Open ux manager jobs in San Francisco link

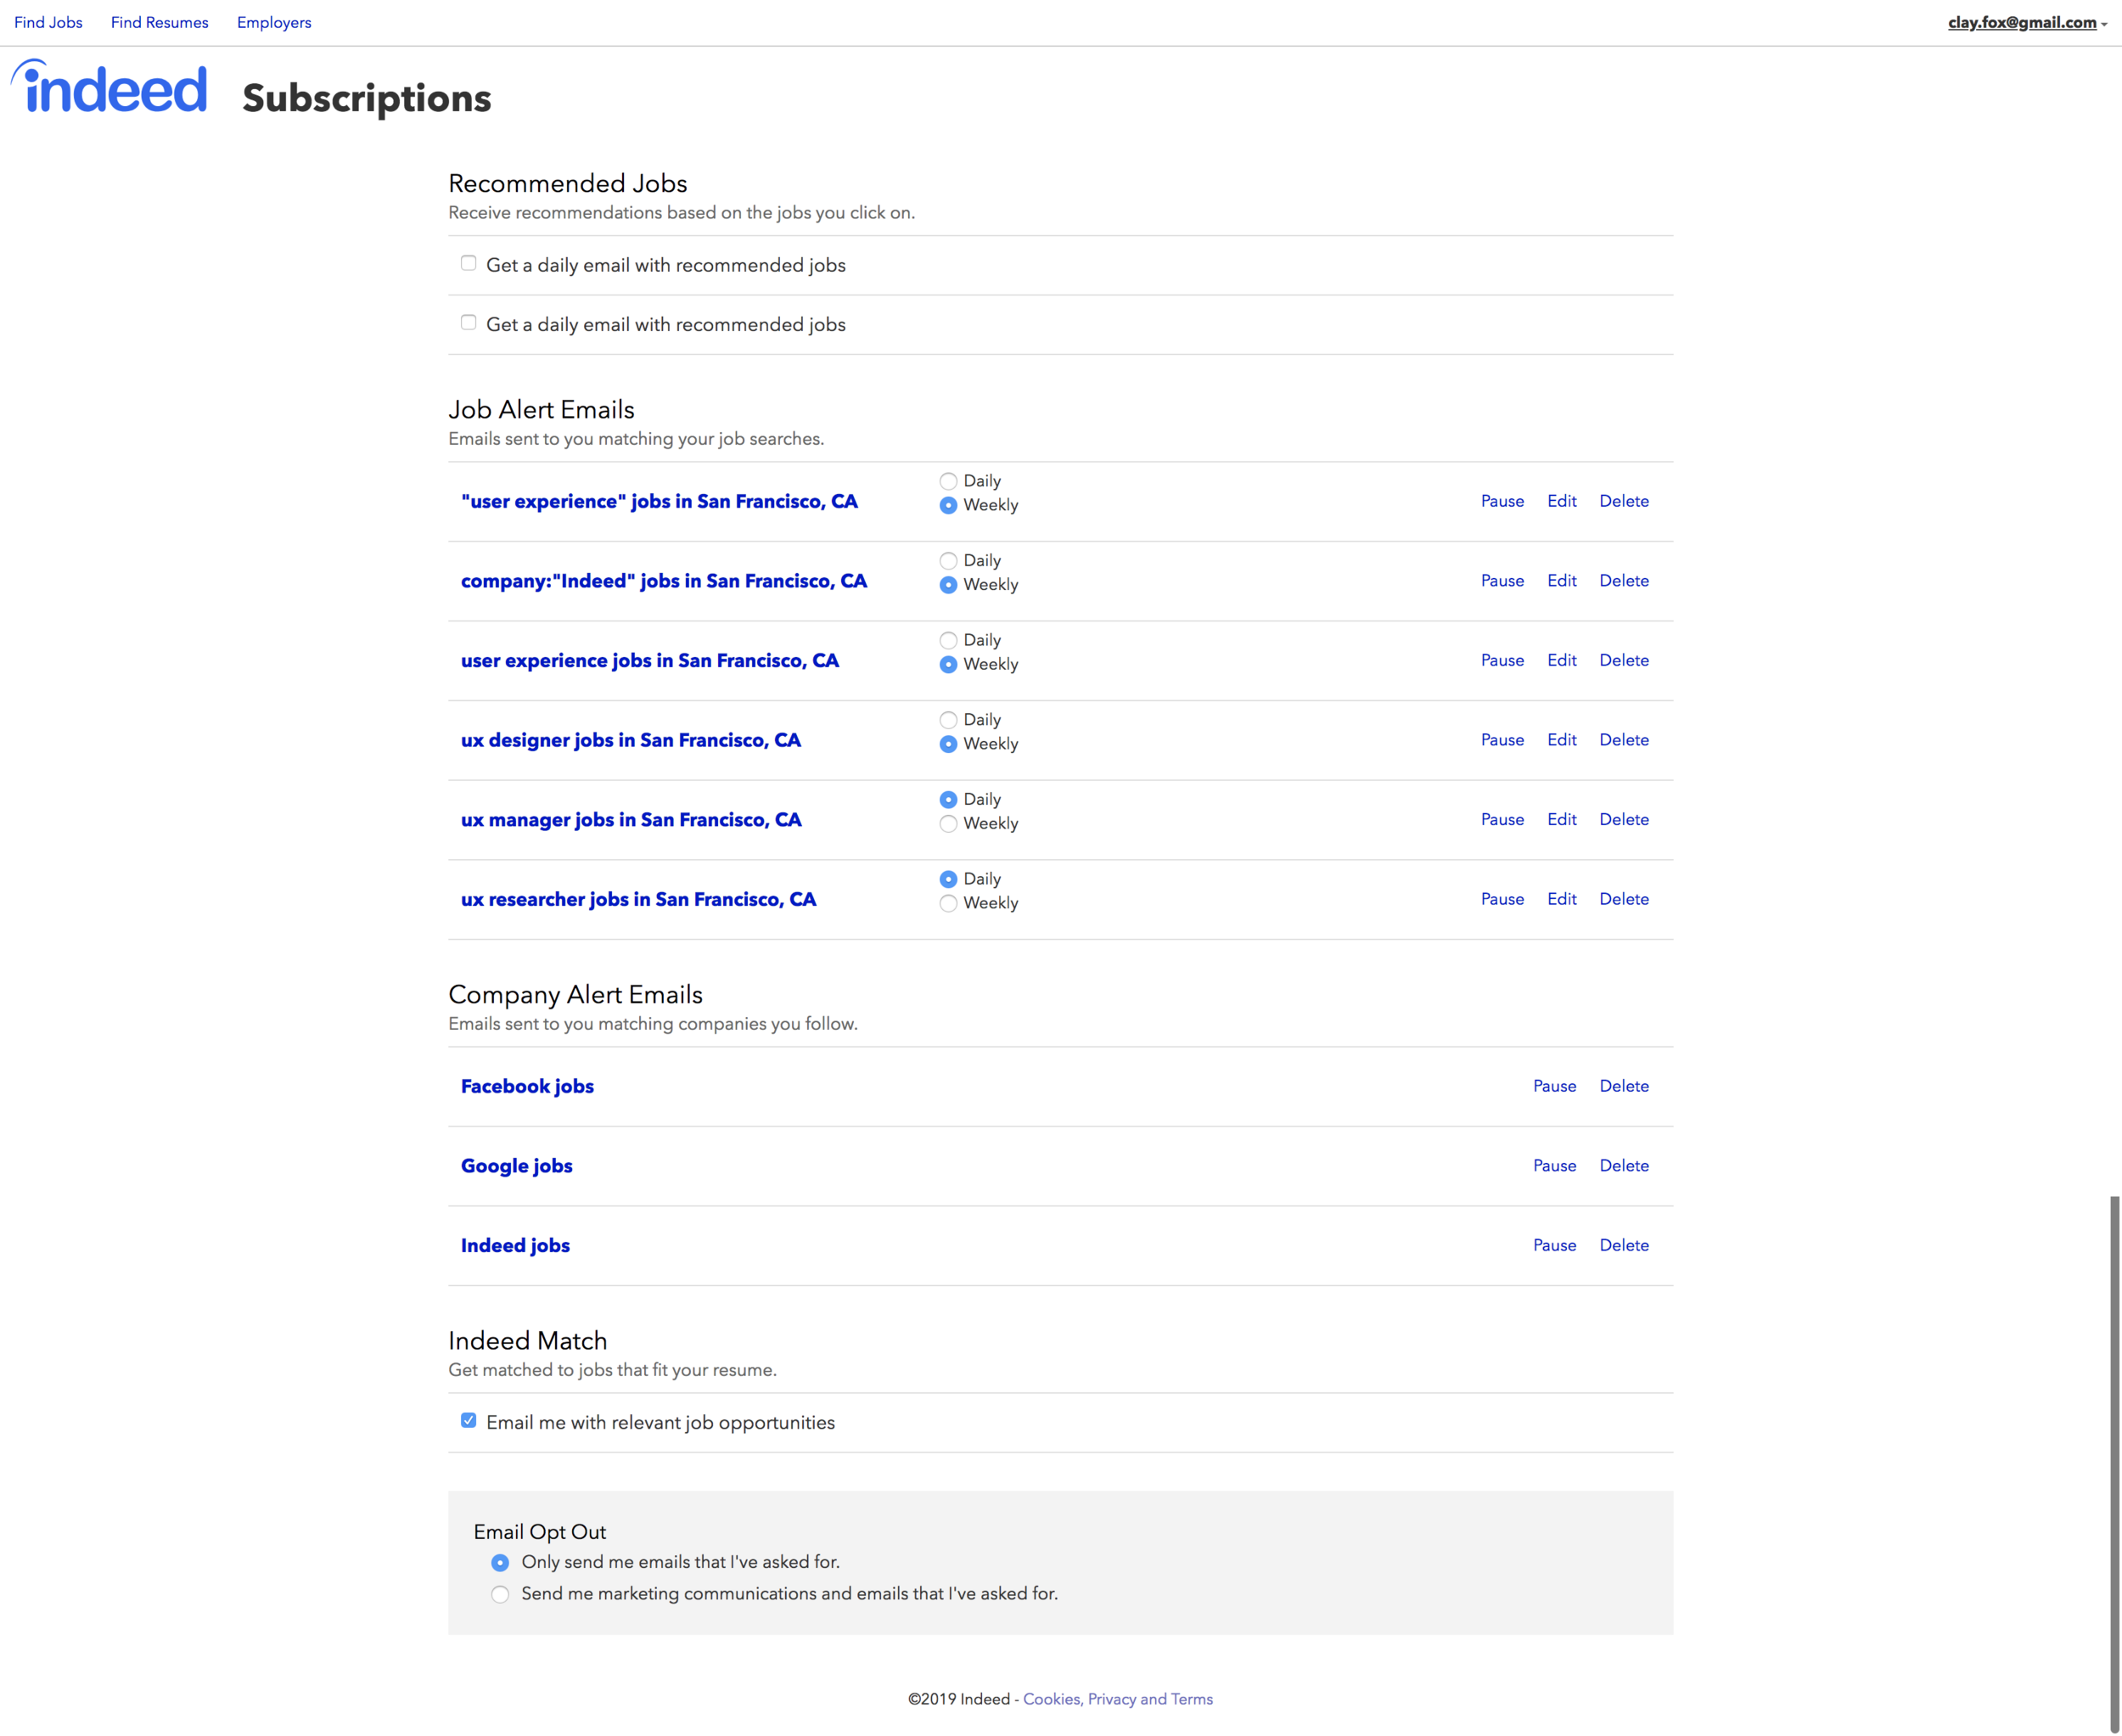631,819
